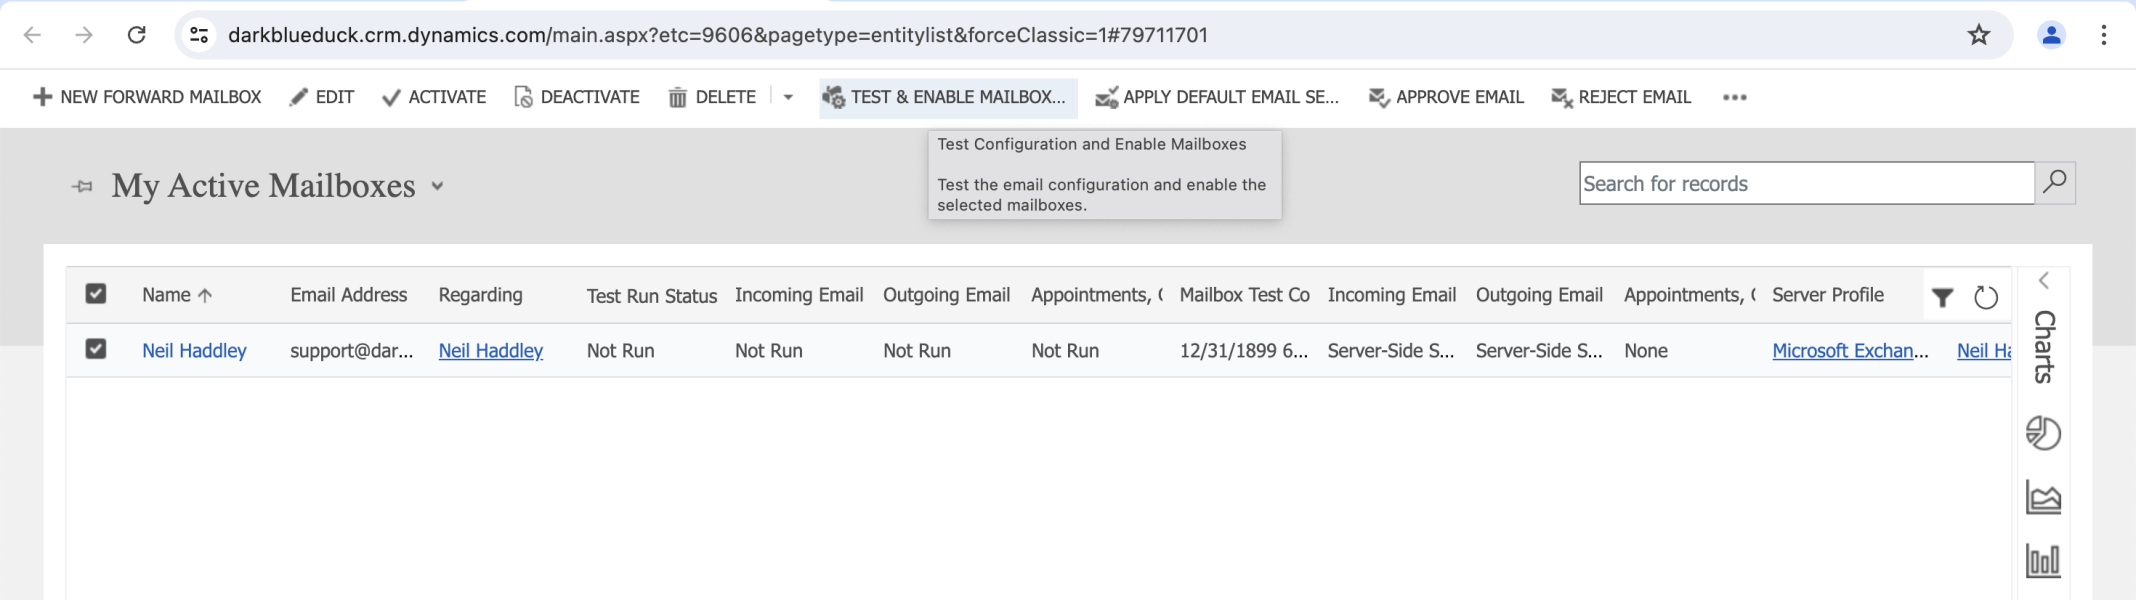Click Approve Email
The width and height of the screenshot is (2136, 600).
tap(1446, 97)
